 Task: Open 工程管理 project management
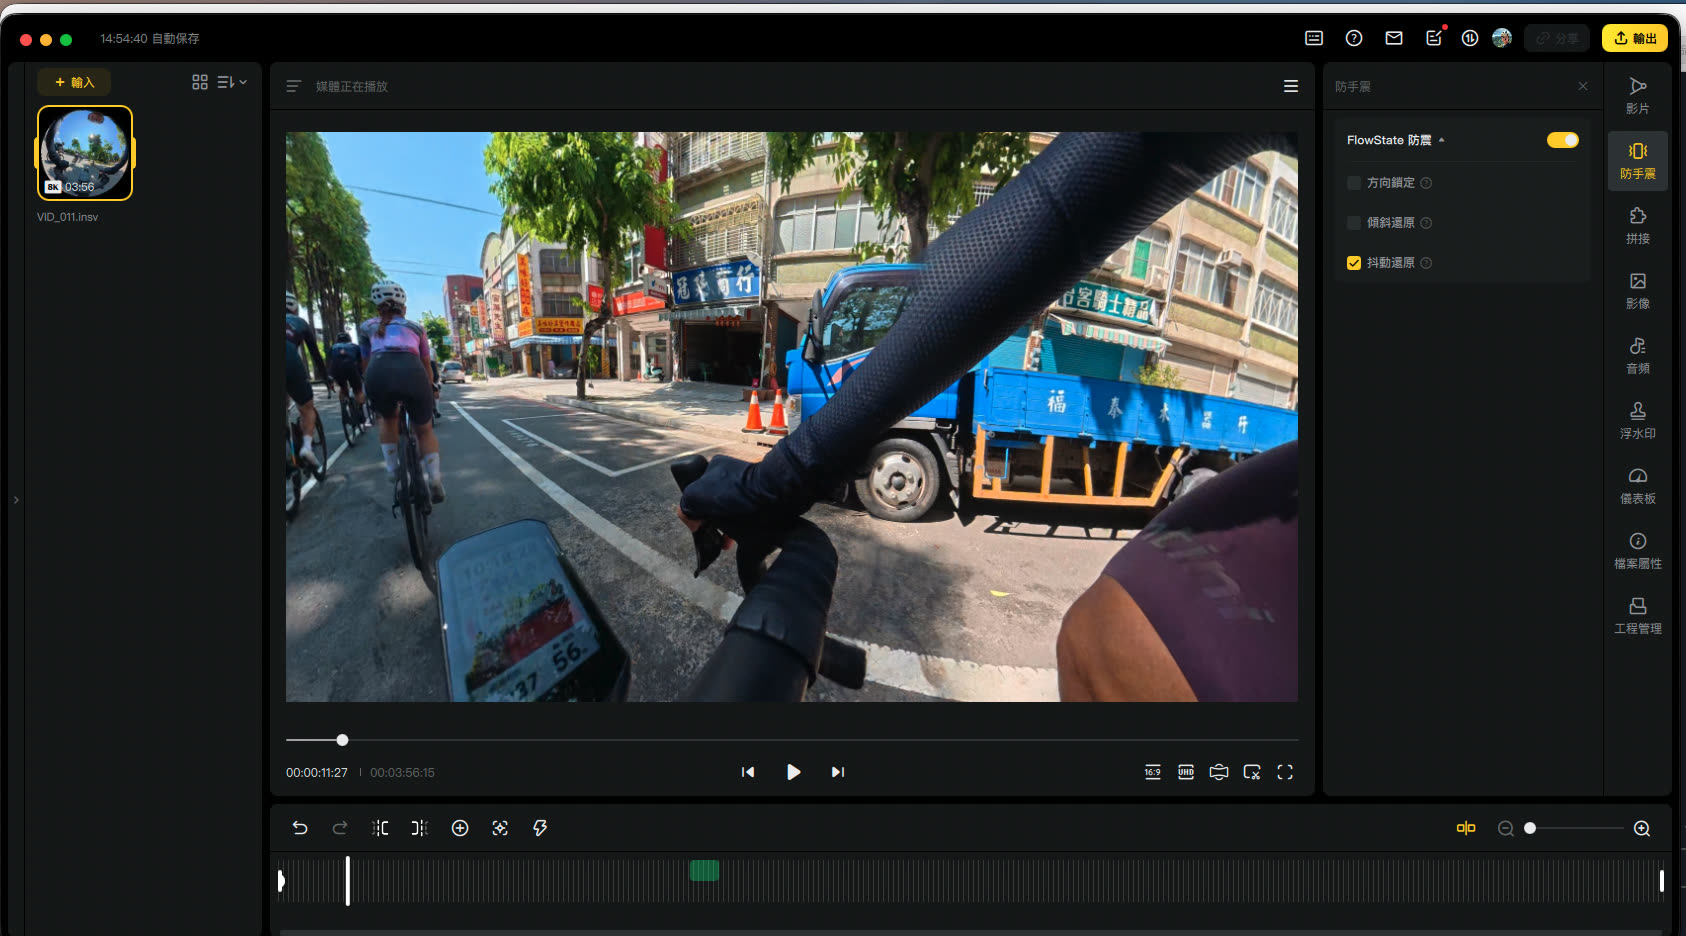1637,616
